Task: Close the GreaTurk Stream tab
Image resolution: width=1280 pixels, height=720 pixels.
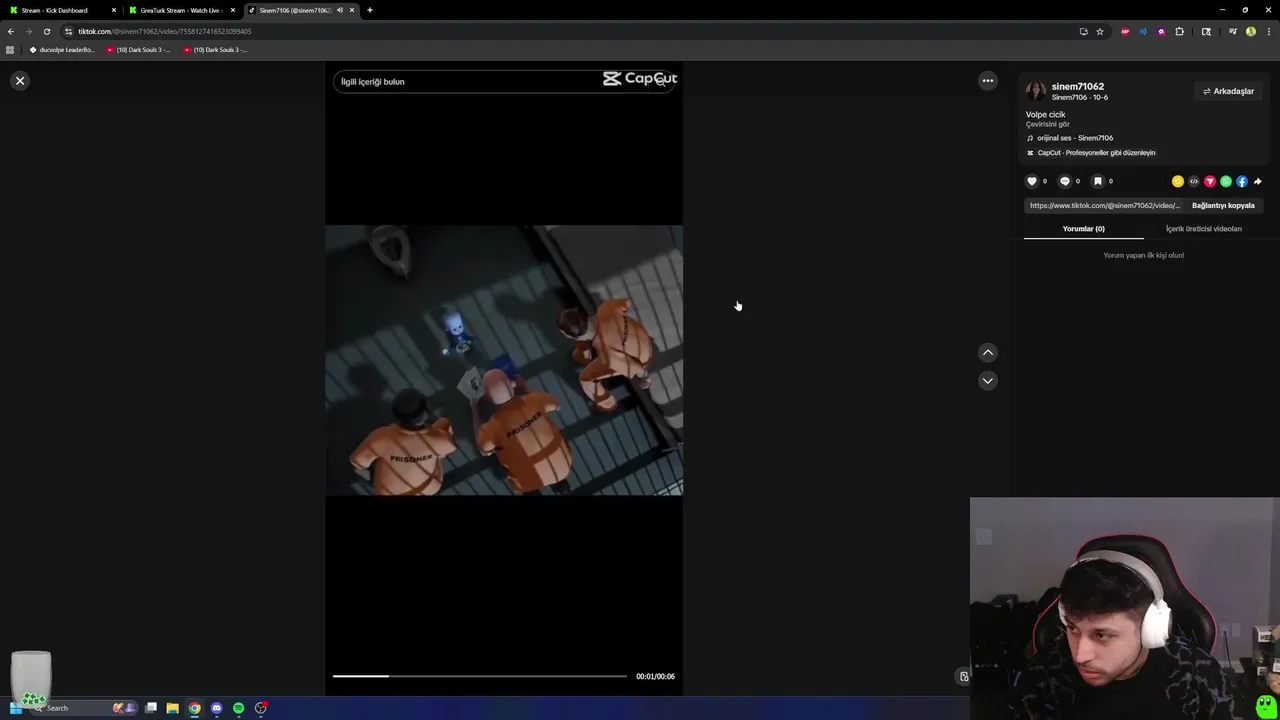Action: pos(233,10)
